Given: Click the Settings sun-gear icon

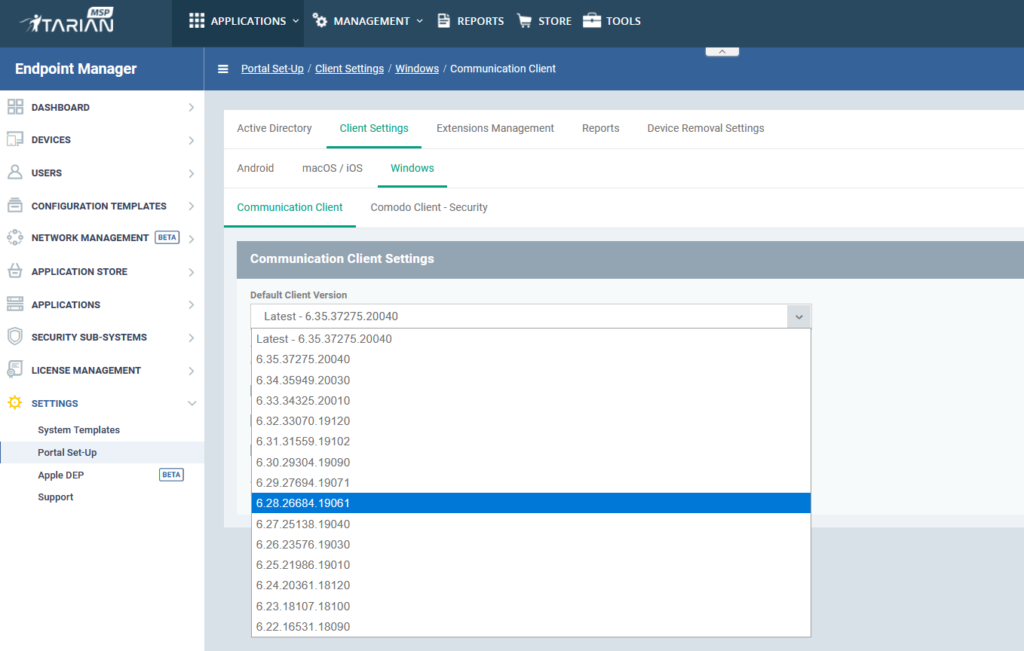Looking at the screenshot, I should (15, 403).
